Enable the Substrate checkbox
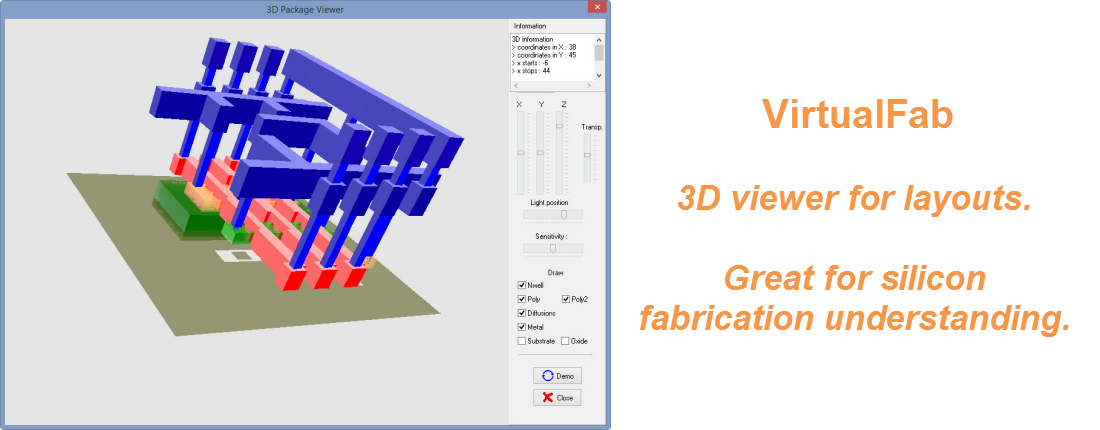1100x430 pixels. point(522,341)
